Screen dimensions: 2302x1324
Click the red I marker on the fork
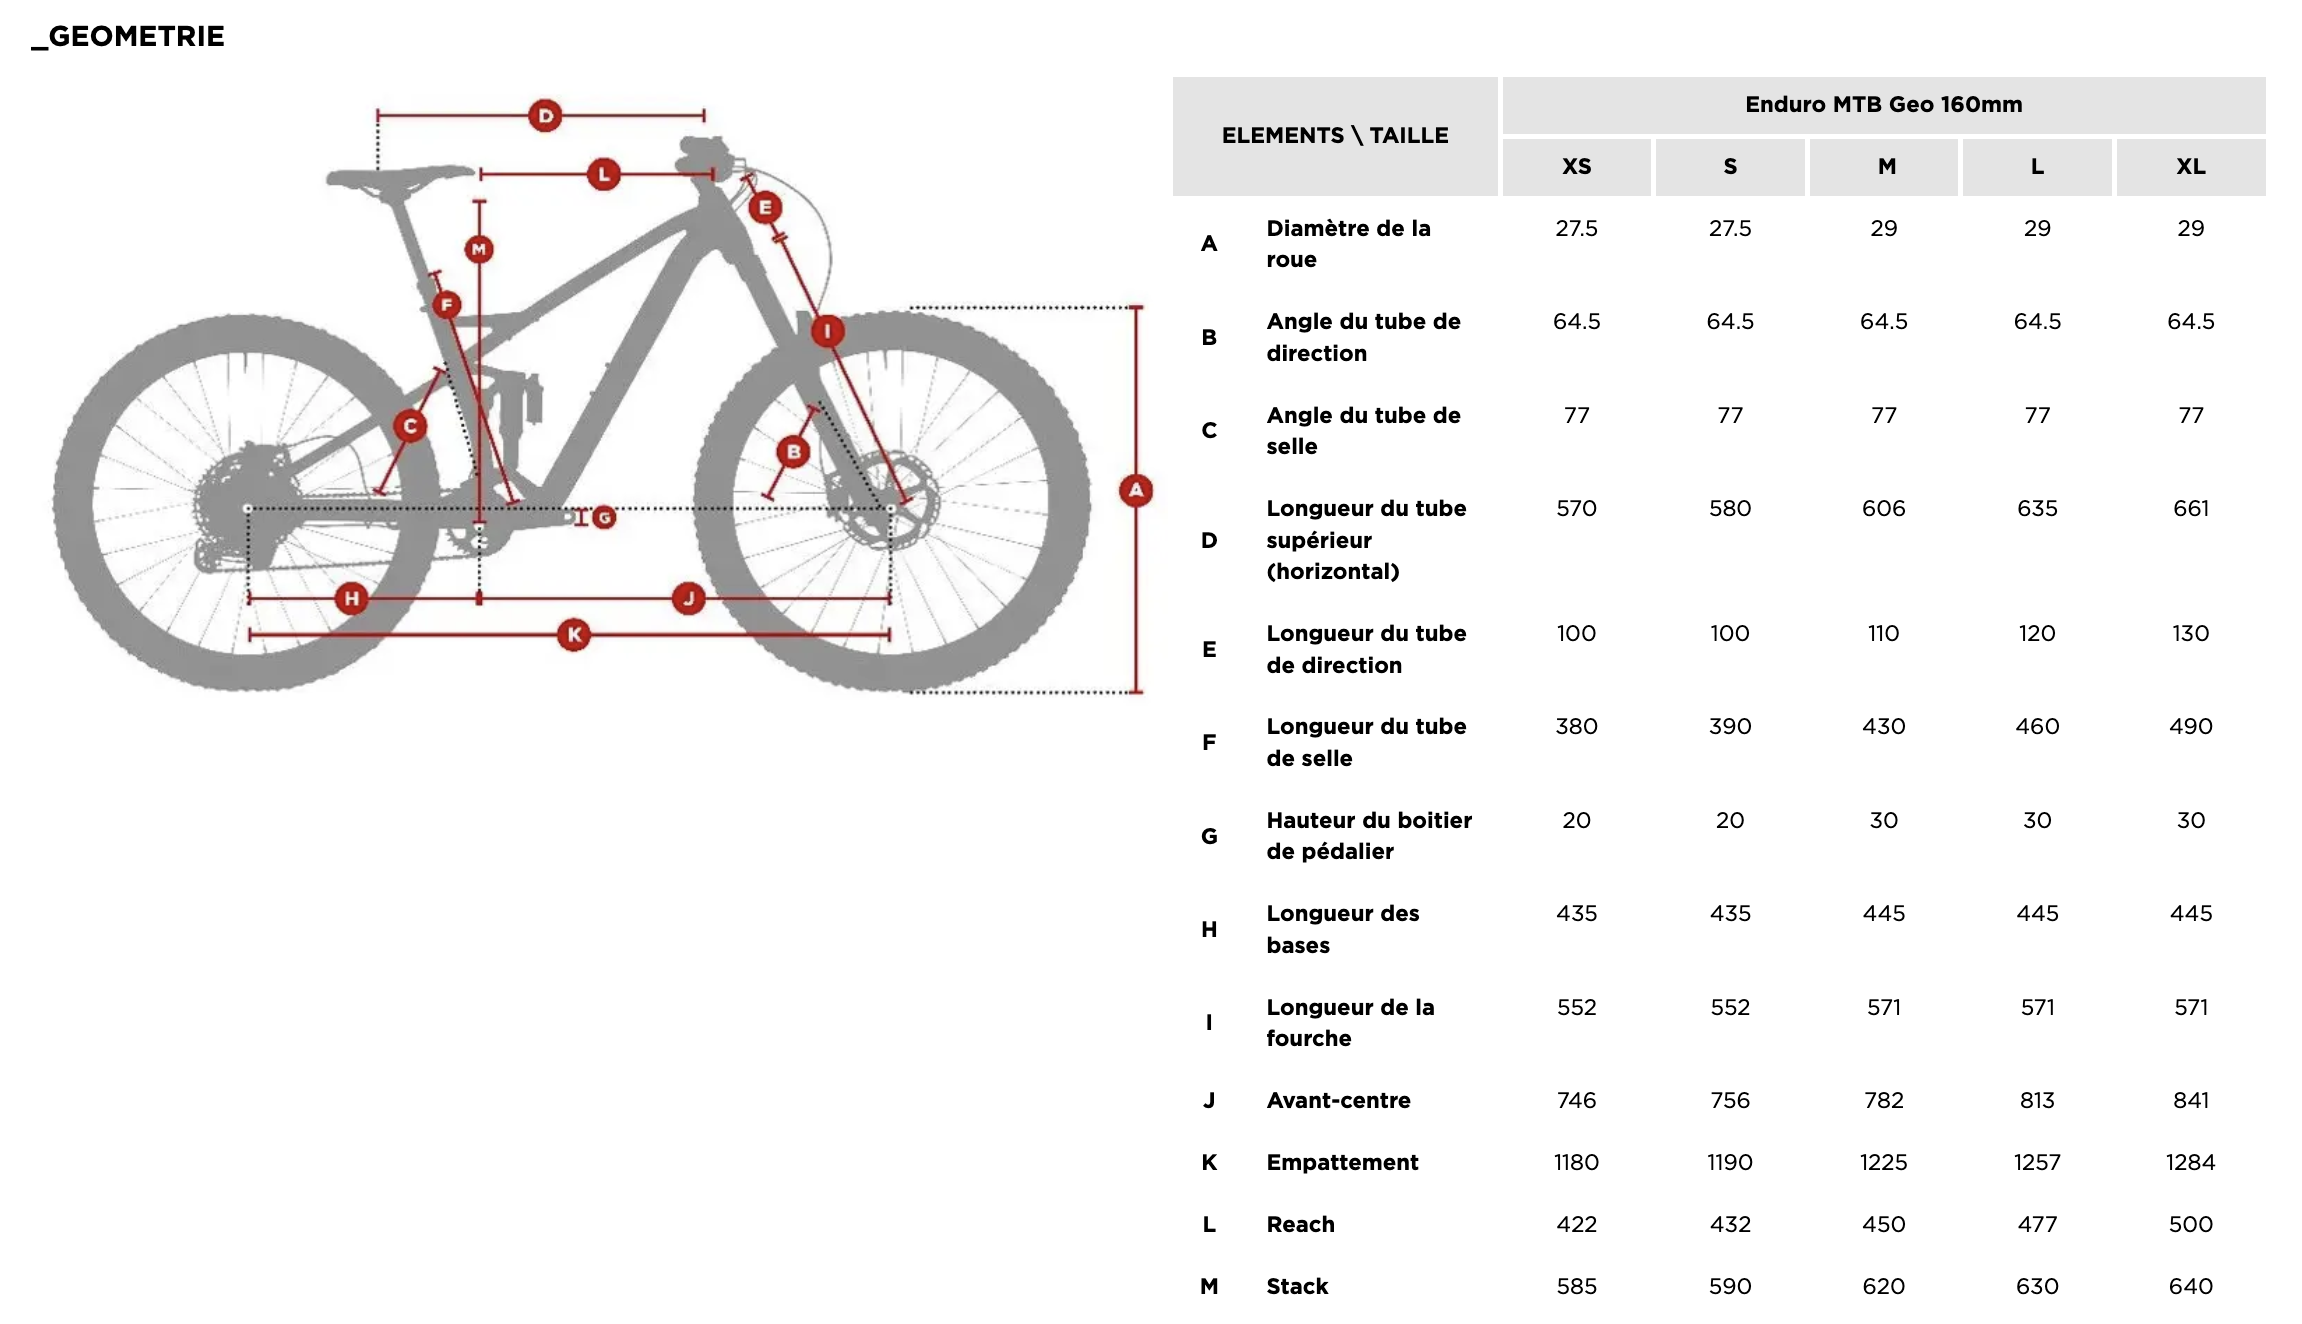pos(827,331)
